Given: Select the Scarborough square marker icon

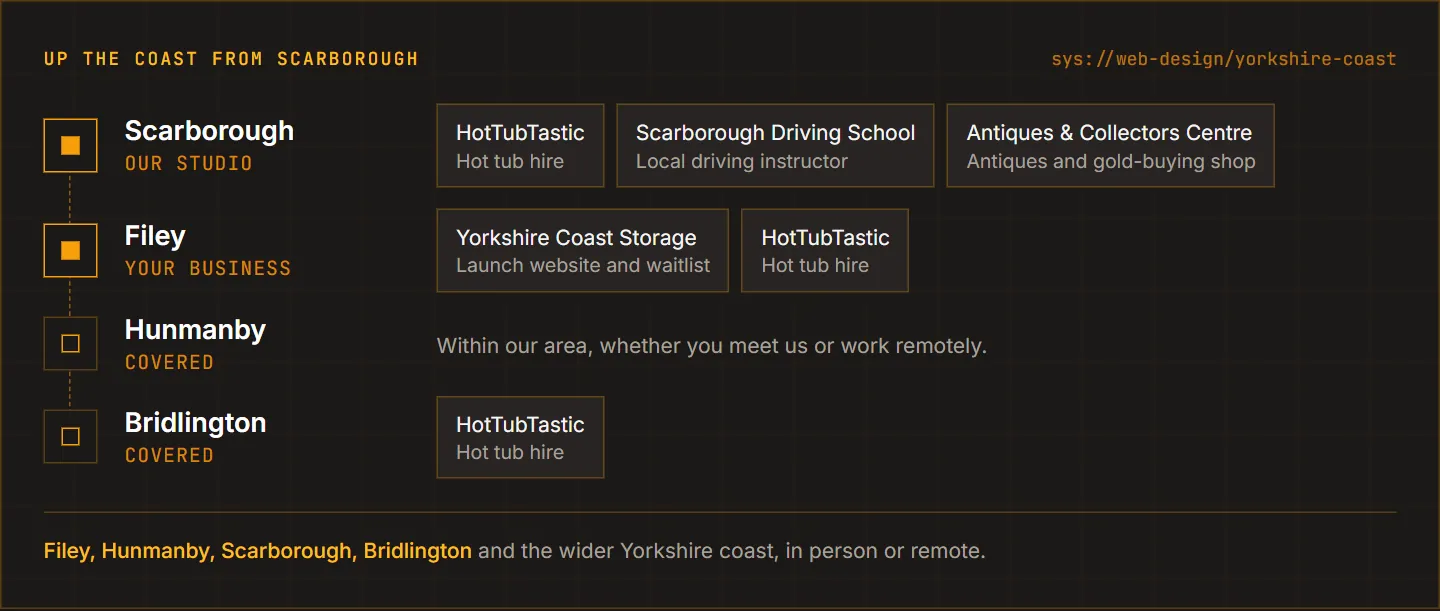Looking at the screenshot, I should click(70, 145).
